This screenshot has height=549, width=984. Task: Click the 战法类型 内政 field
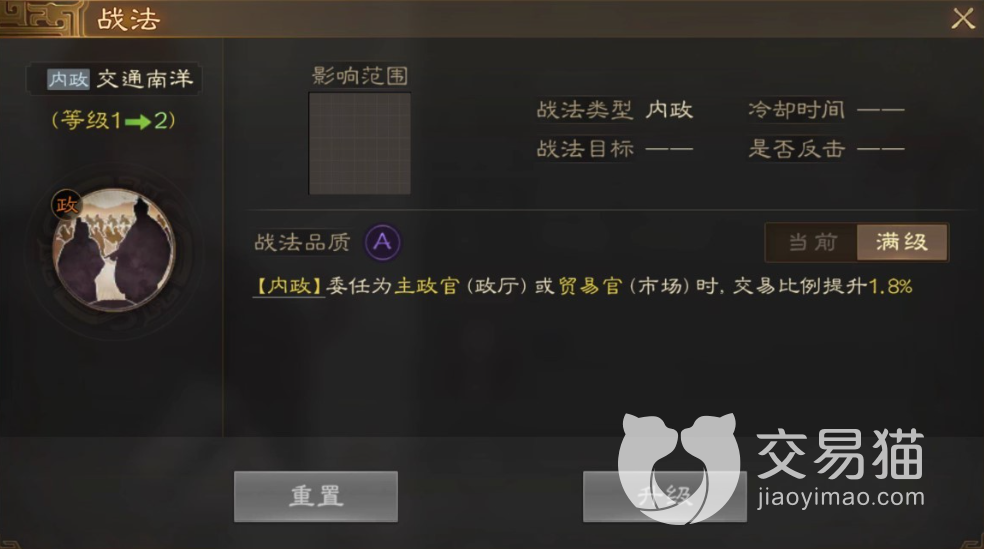tap(614, 110)
